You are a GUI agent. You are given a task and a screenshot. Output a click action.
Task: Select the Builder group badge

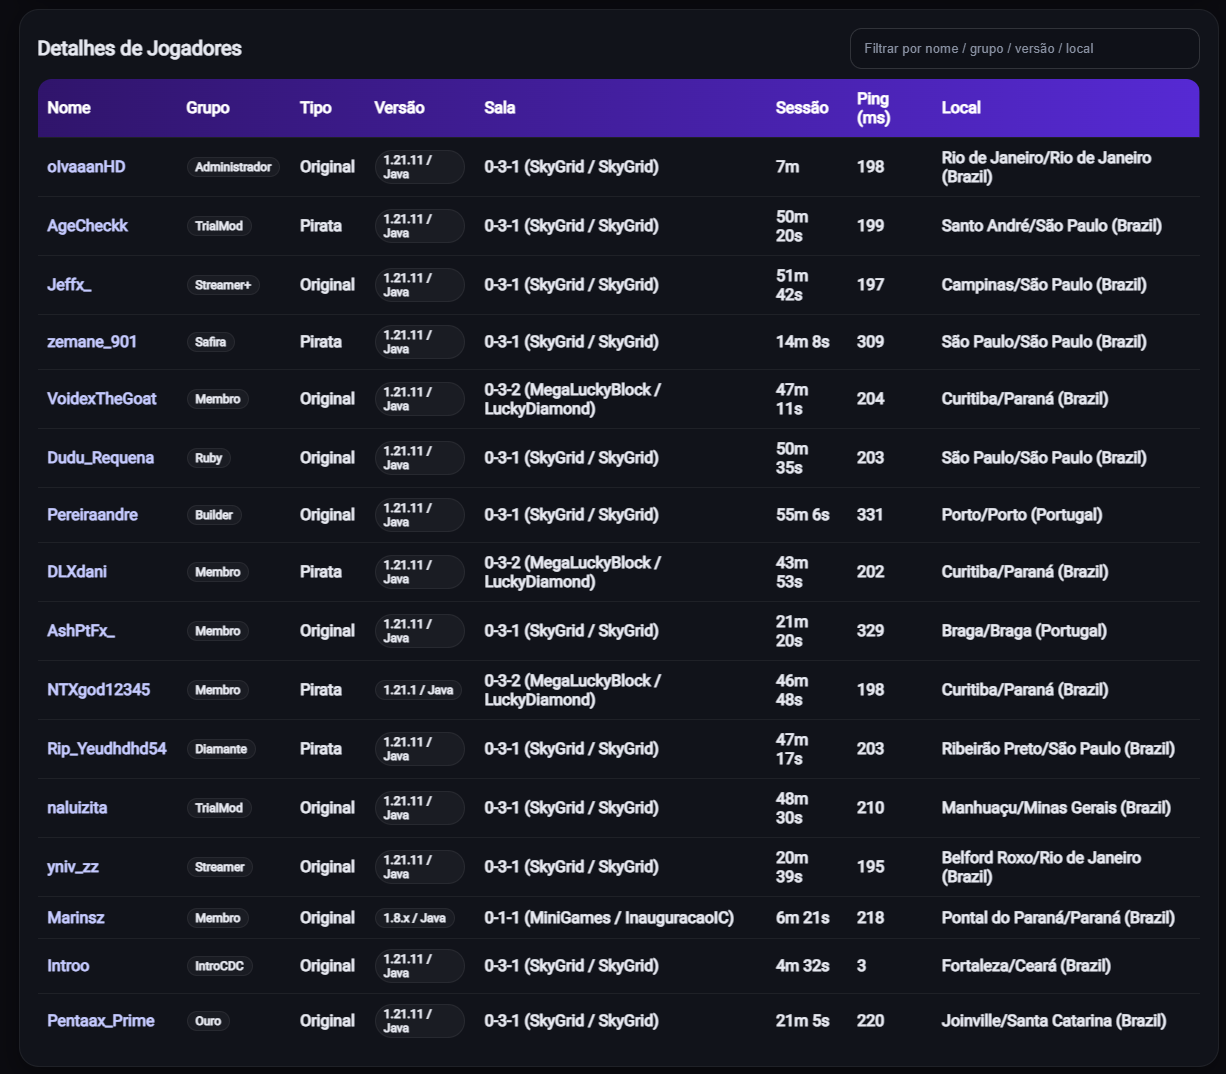click(x=214, y=515)
